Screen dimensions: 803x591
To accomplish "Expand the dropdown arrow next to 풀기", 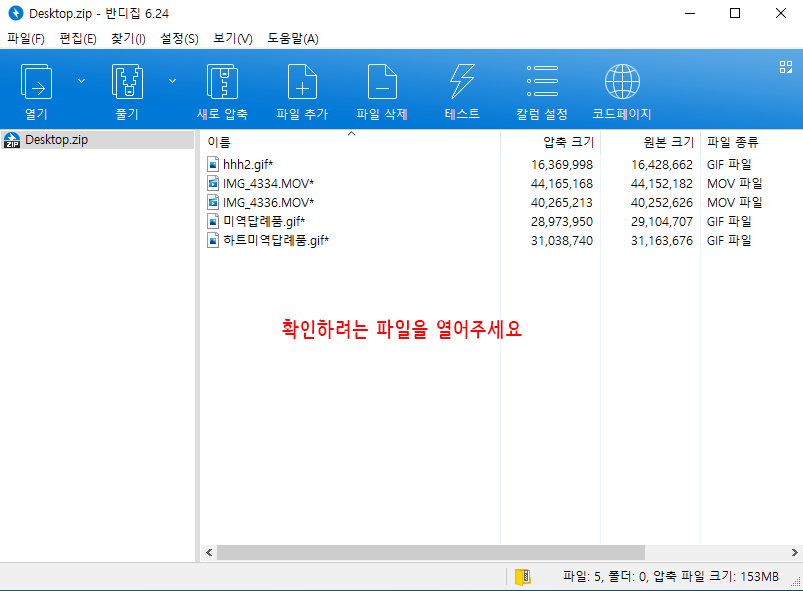I will pos(173,81).
